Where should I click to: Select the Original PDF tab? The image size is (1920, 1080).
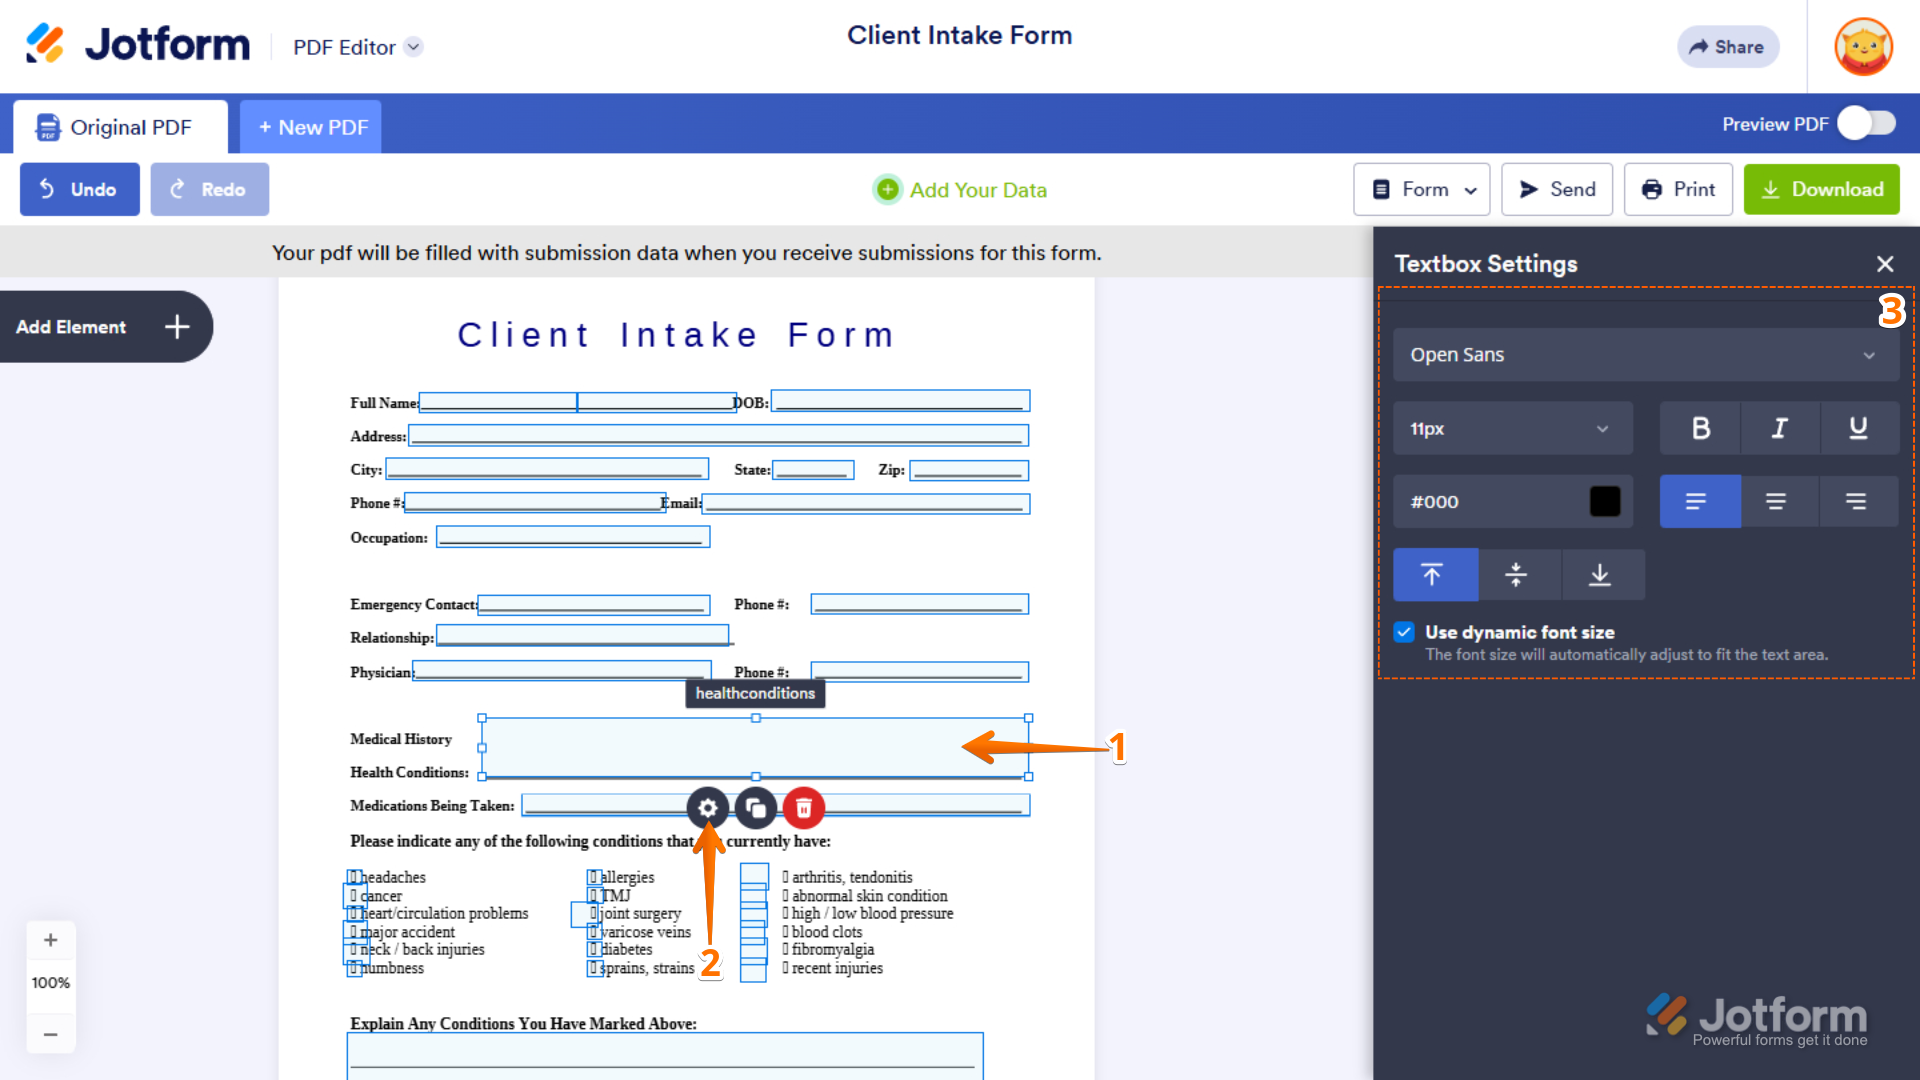click(x=119, y=127)
